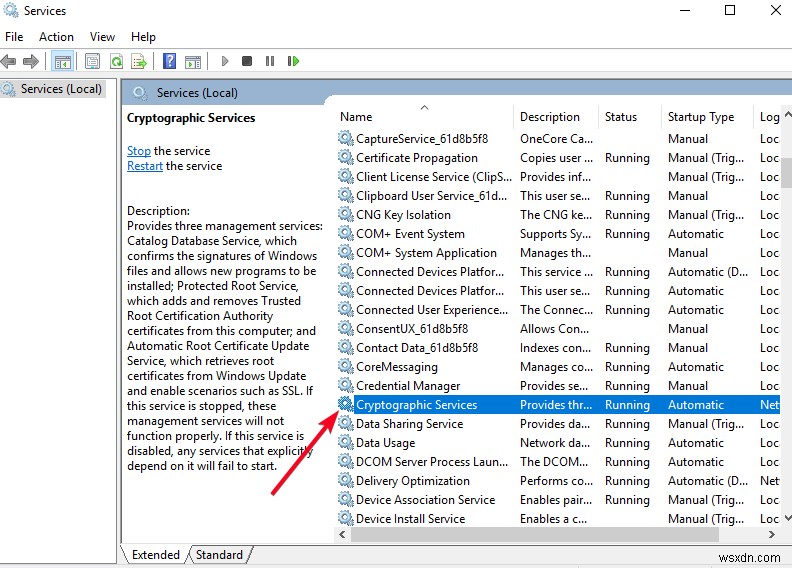Click the gear icon of CaptureService_61d8b5f8

coord(345,138)
